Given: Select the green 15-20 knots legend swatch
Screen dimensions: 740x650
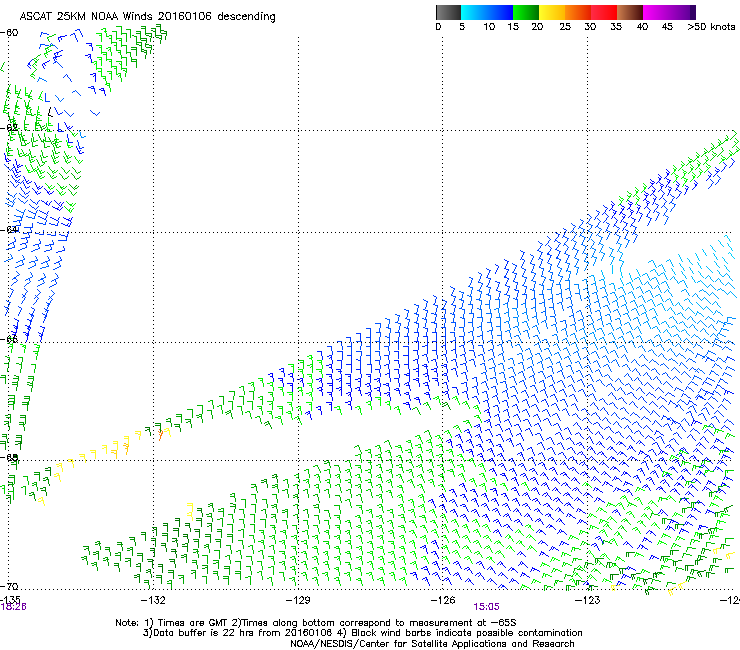Looking at the screenshot, I should pos(526,12).
